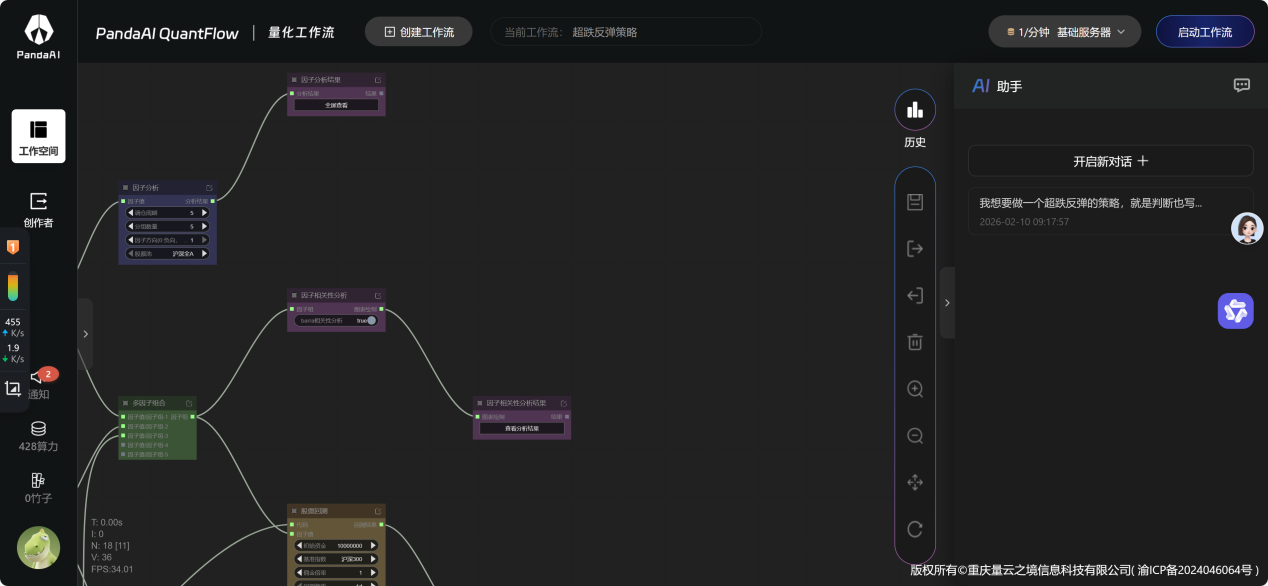Click the crop screenshot overlay icon
The height and width of the screenshot is (586, 1268).
tap(13, 388)
